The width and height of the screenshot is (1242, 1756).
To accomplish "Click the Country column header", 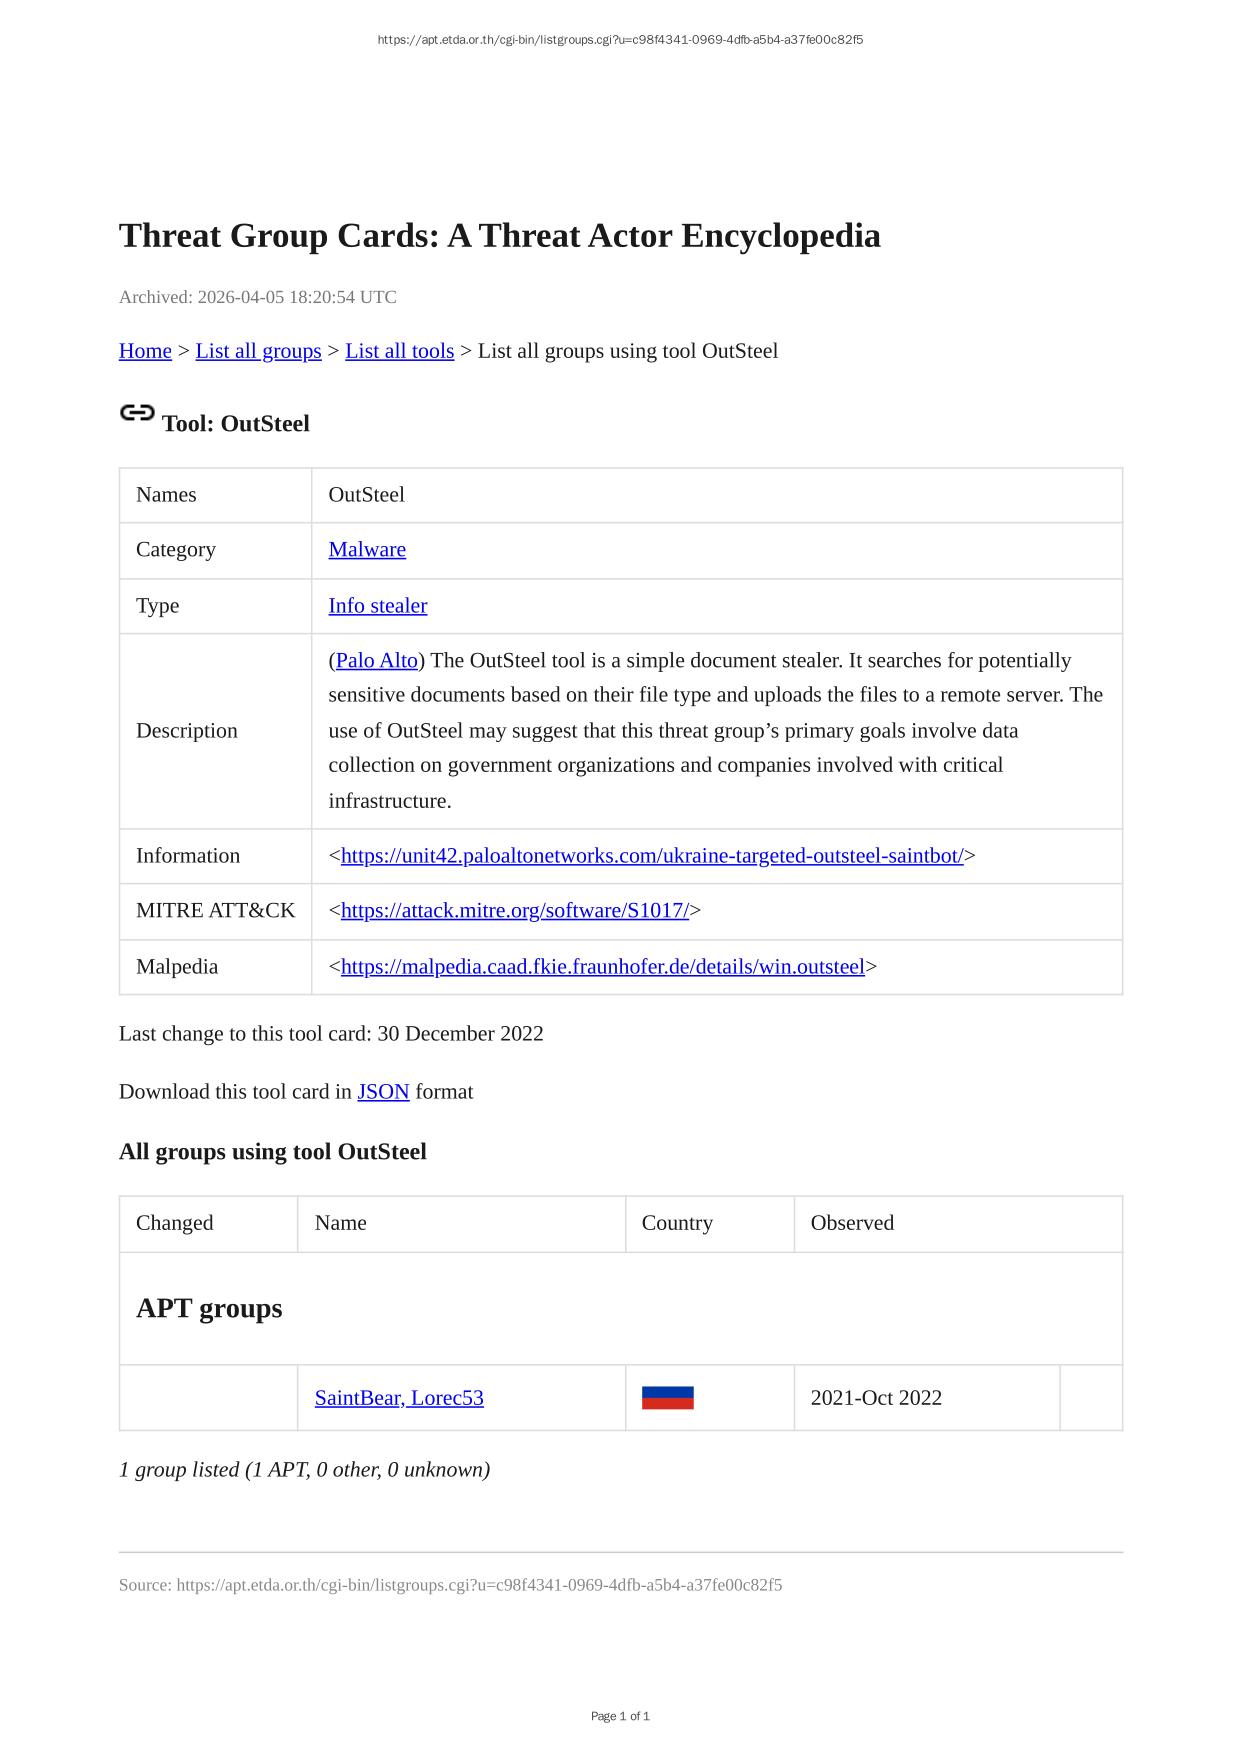I will pos(677,1223).
